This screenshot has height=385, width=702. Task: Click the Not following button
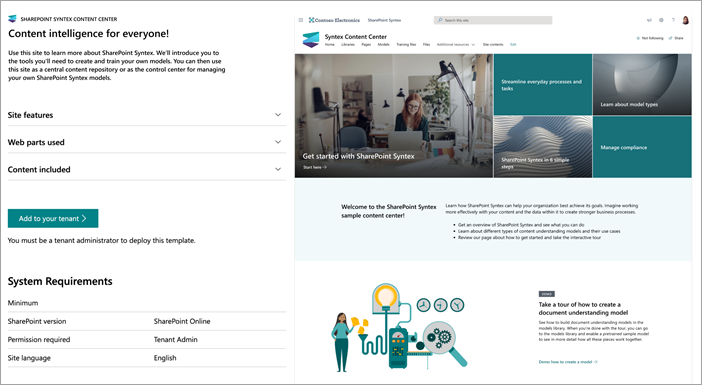coord(650,38)
